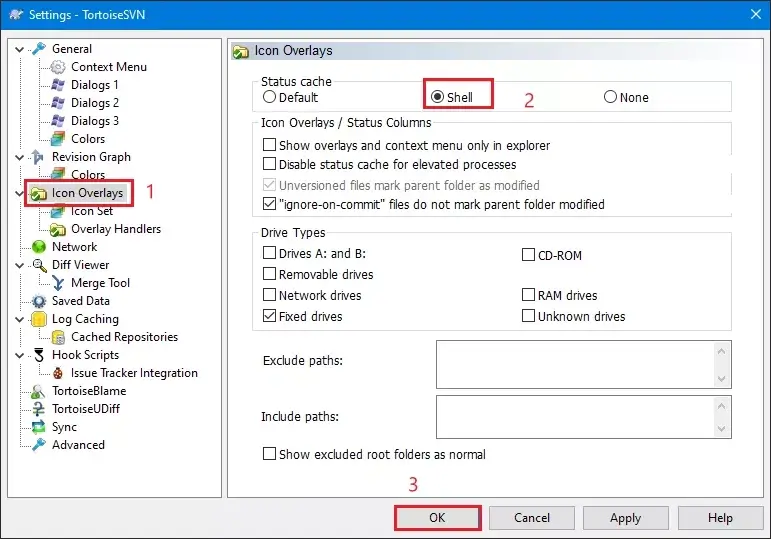
Task: Check the CD-ROM drive option
Action: pyautogui.click(x=528, y=255)
